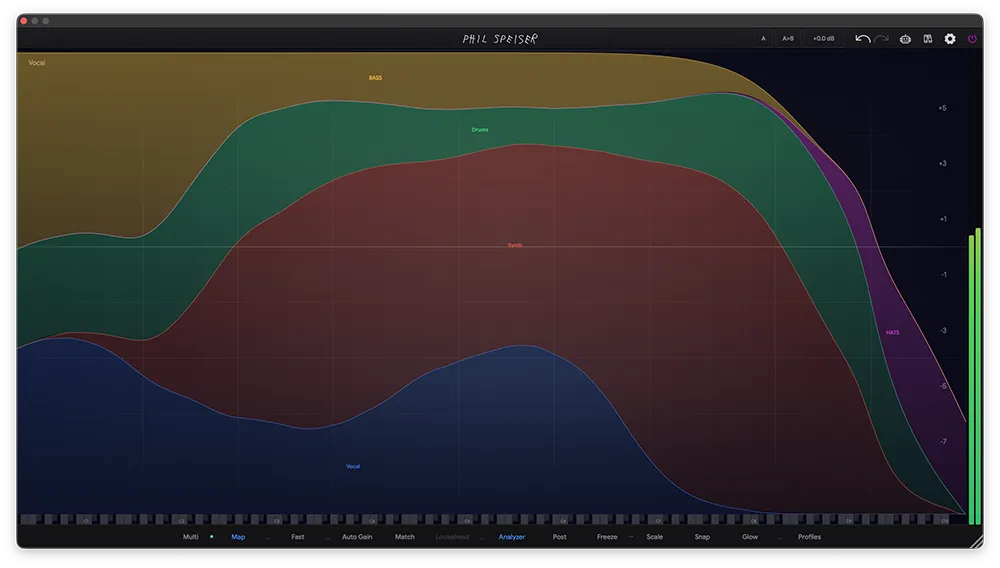Click the Match button
Image resolution: width=1000 pixels, height=568 pixels.
pyautogui.click(x=405, y=537)
